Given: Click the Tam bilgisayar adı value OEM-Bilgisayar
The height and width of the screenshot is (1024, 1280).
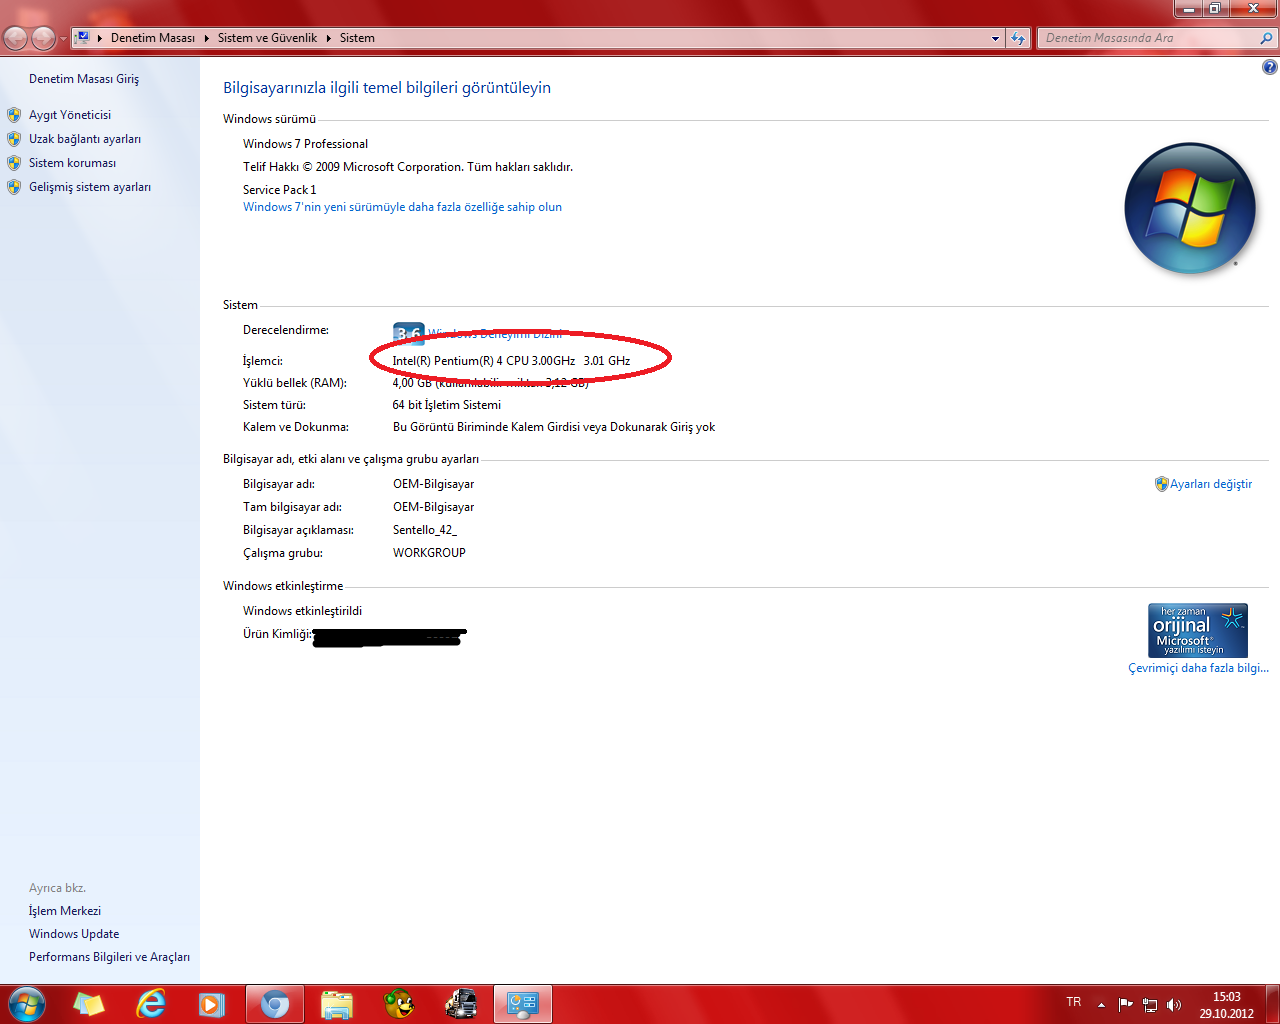Looking at the screenshot, I should click(433, 507).
